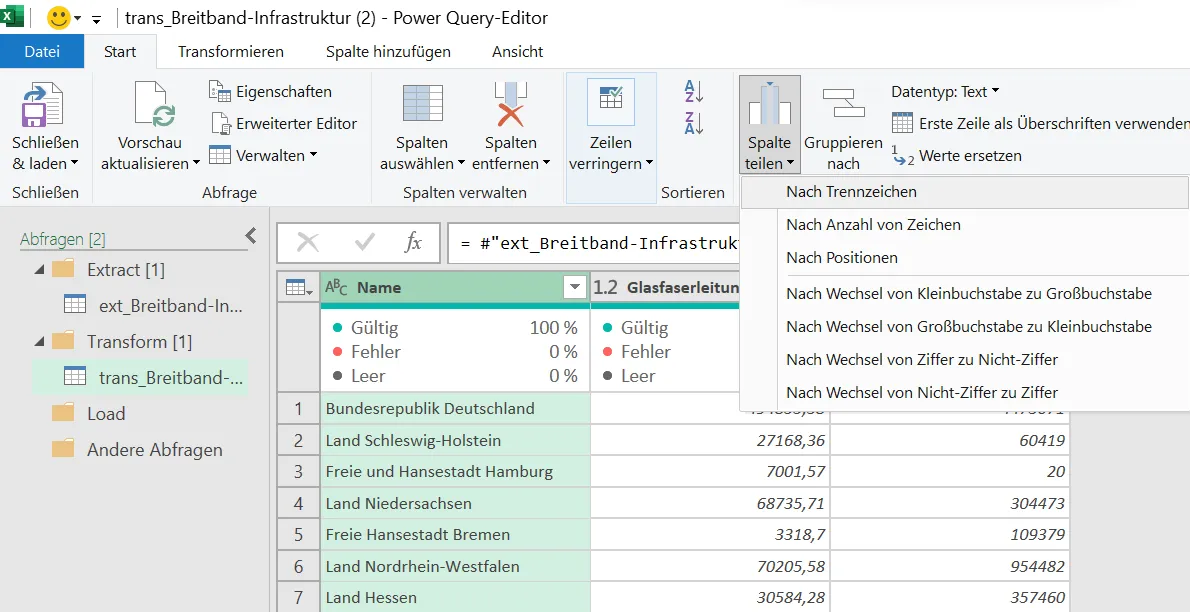Click cell Freie Hansestadt Bremen

tap(455, 535)
